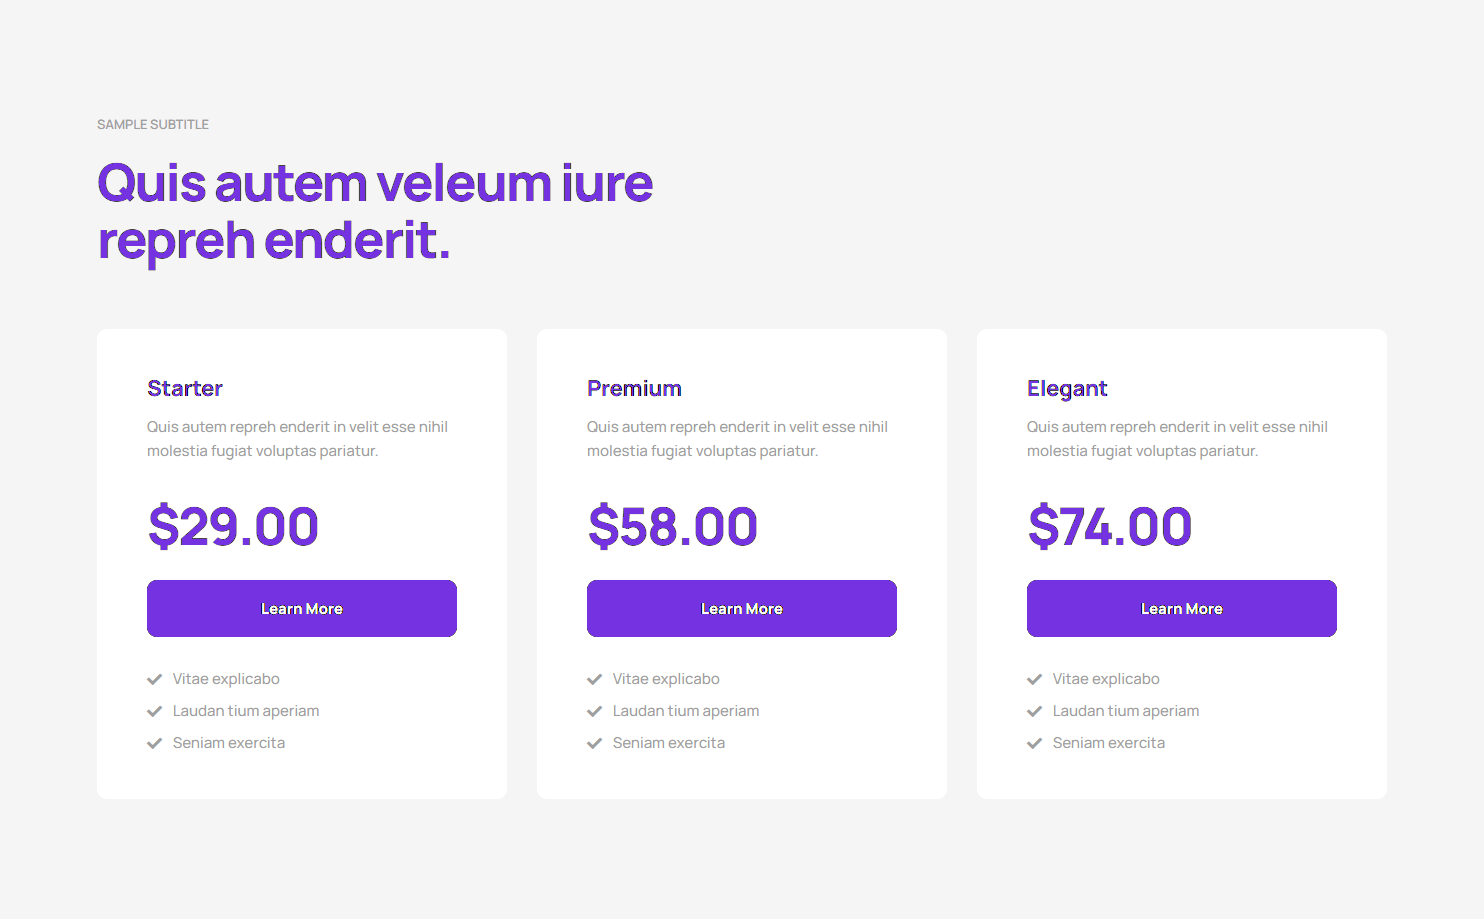The width and height of the screenshot is (1484, 919).
Task: Click the checkmark beside Vitae explicabo in Starter
Action: coord(155,679)
